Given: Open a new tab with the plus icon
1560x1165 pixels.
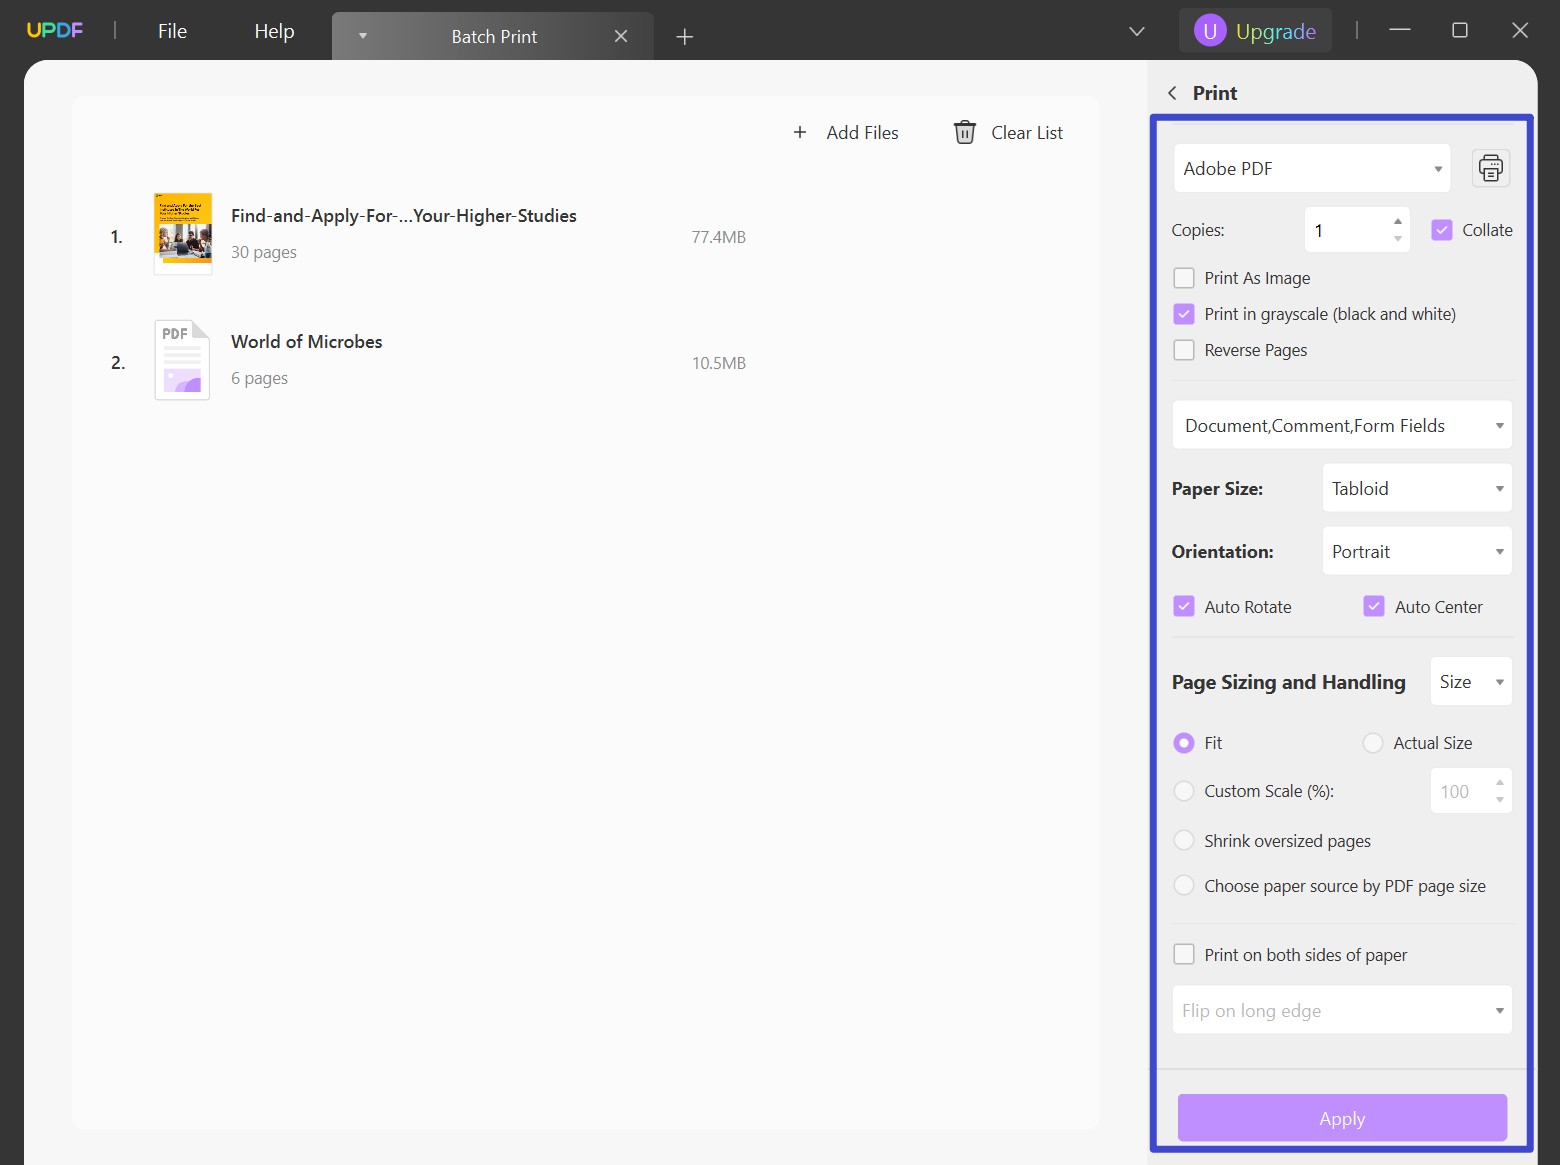Looking at the screenshot, I should click(x=684, y=36).
